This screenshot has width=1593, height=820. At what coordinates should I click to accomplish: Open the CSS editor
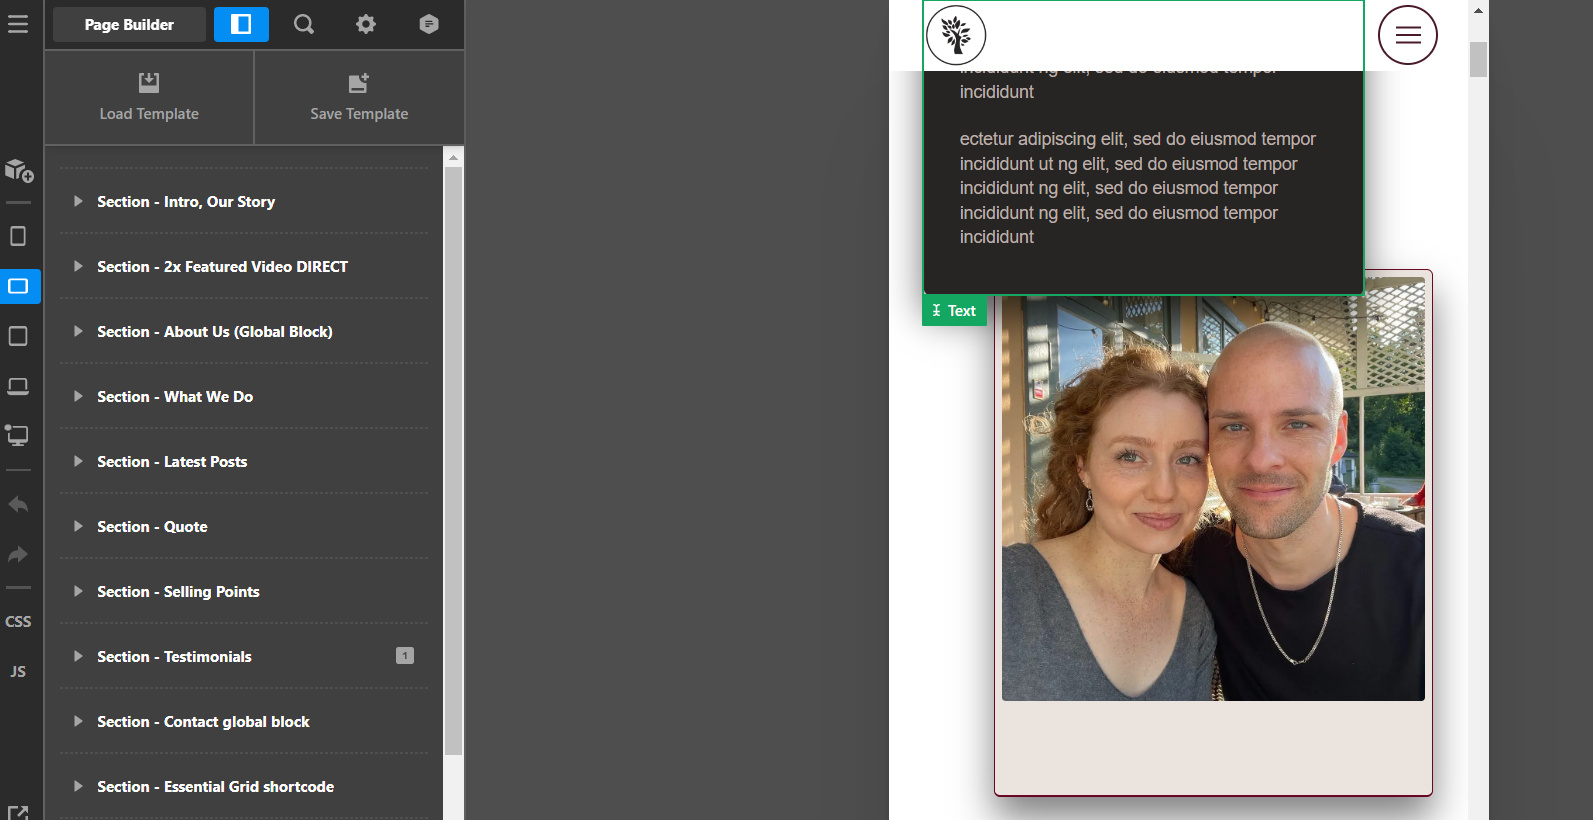tap(18, 621)
